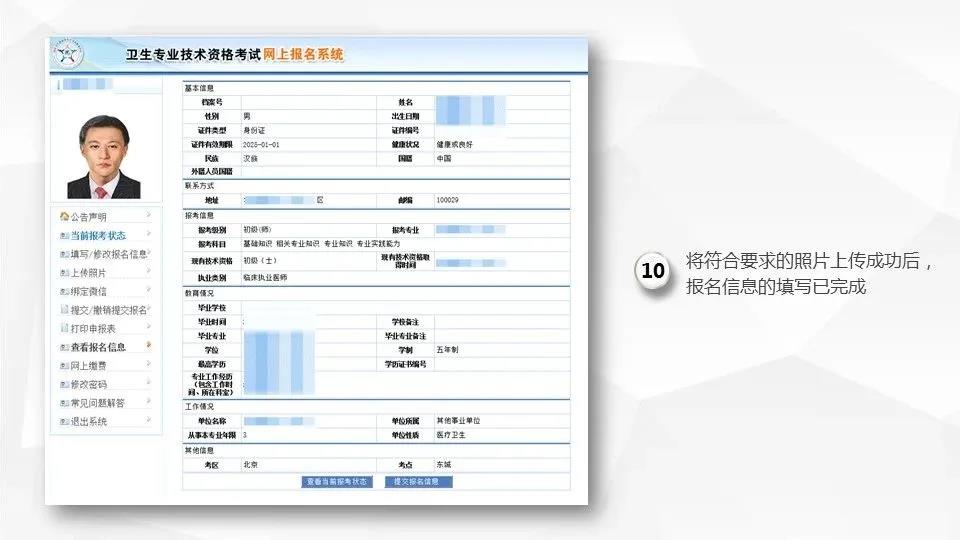
Task: Click document icon beside 打印申报表
Action: 64,328
